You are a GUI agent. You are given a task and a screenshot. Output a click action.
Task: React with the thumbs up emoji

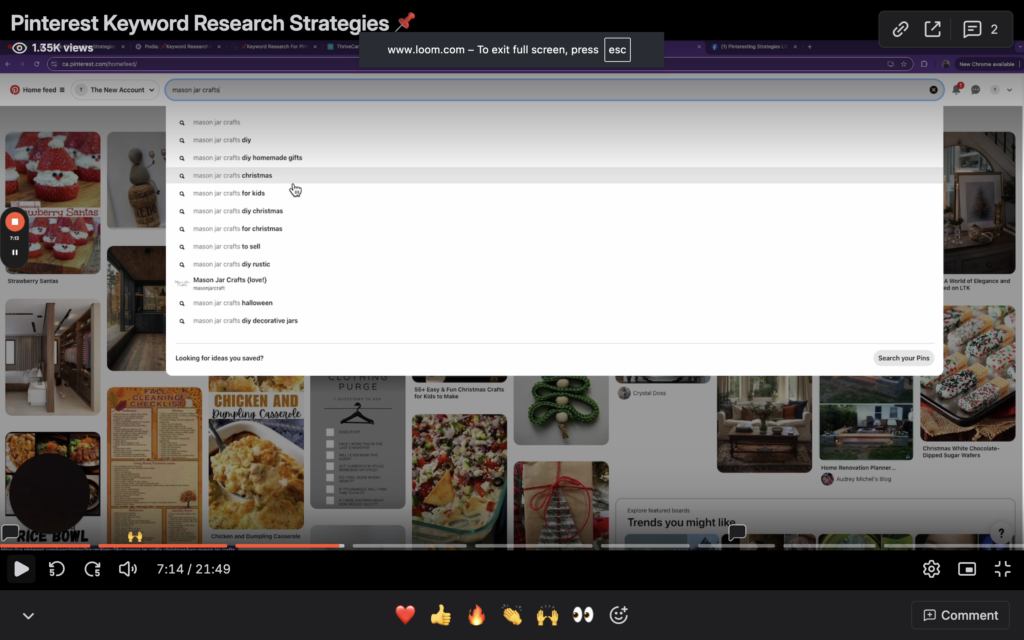[x=441, y=615]
